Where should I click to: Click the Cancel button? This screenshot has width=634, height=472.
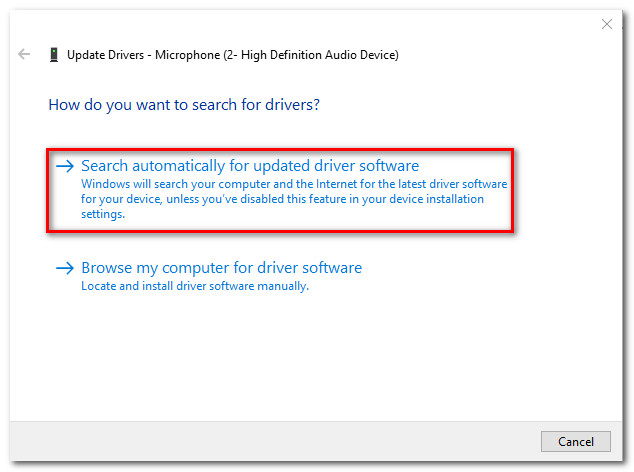[576, 441]
